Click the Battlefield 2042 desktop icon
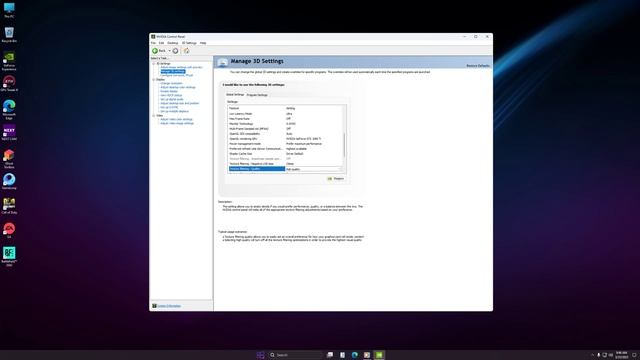This screenshot has height=360, width=640. click(9, 257)
